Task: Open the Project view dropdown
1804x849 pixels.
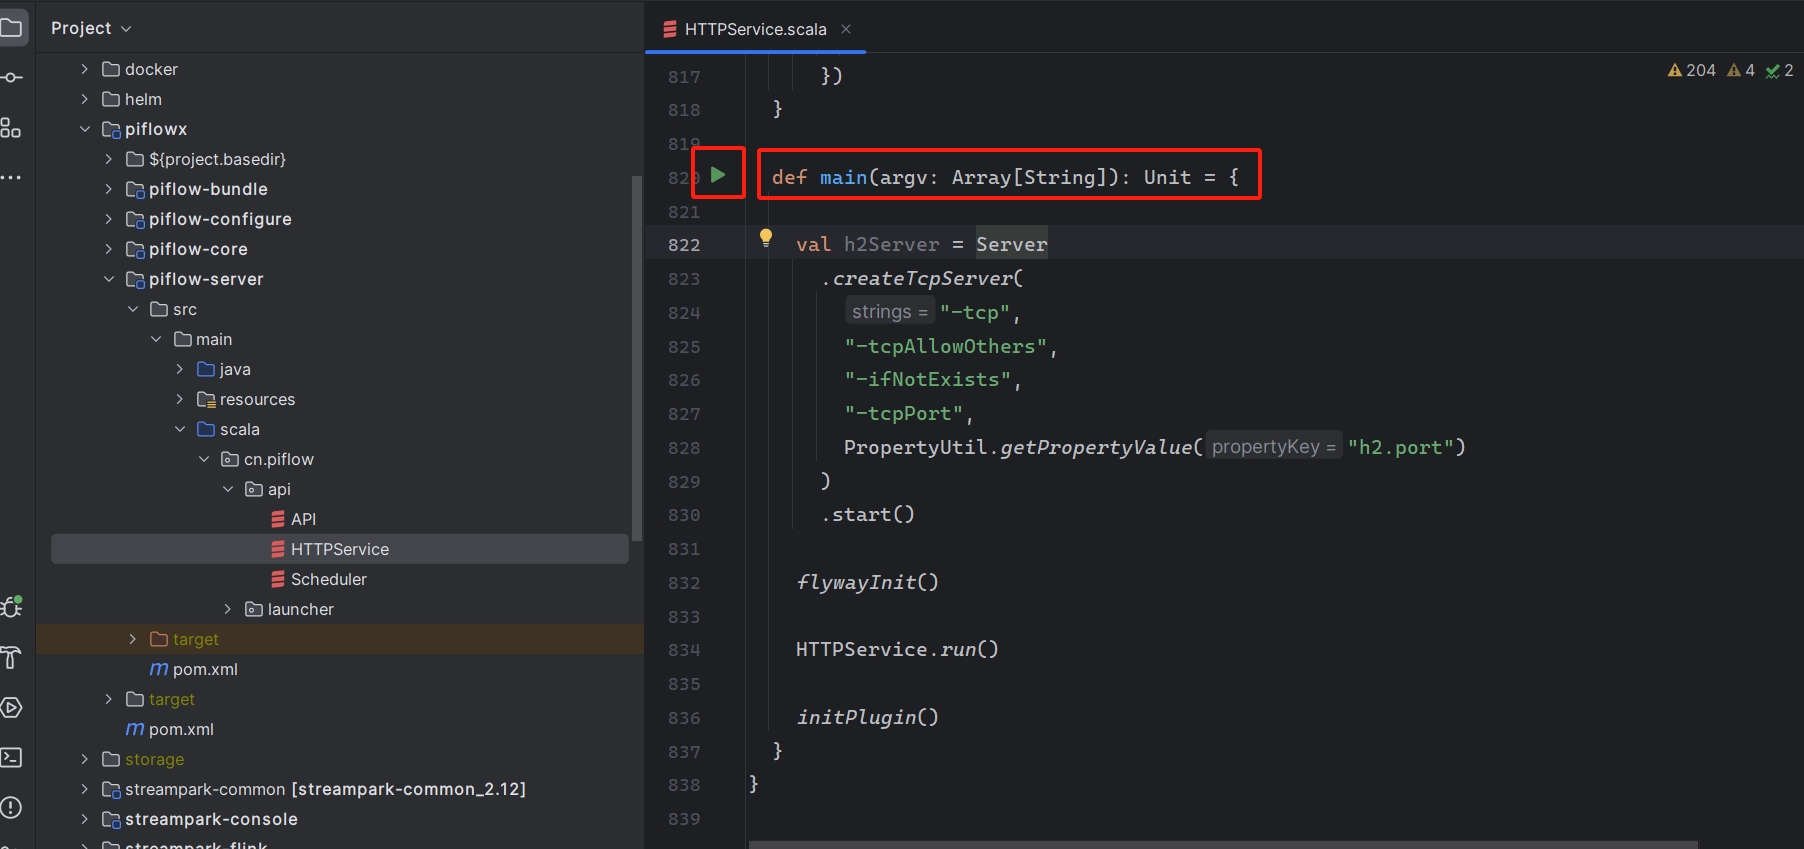Action: [91, 28]
